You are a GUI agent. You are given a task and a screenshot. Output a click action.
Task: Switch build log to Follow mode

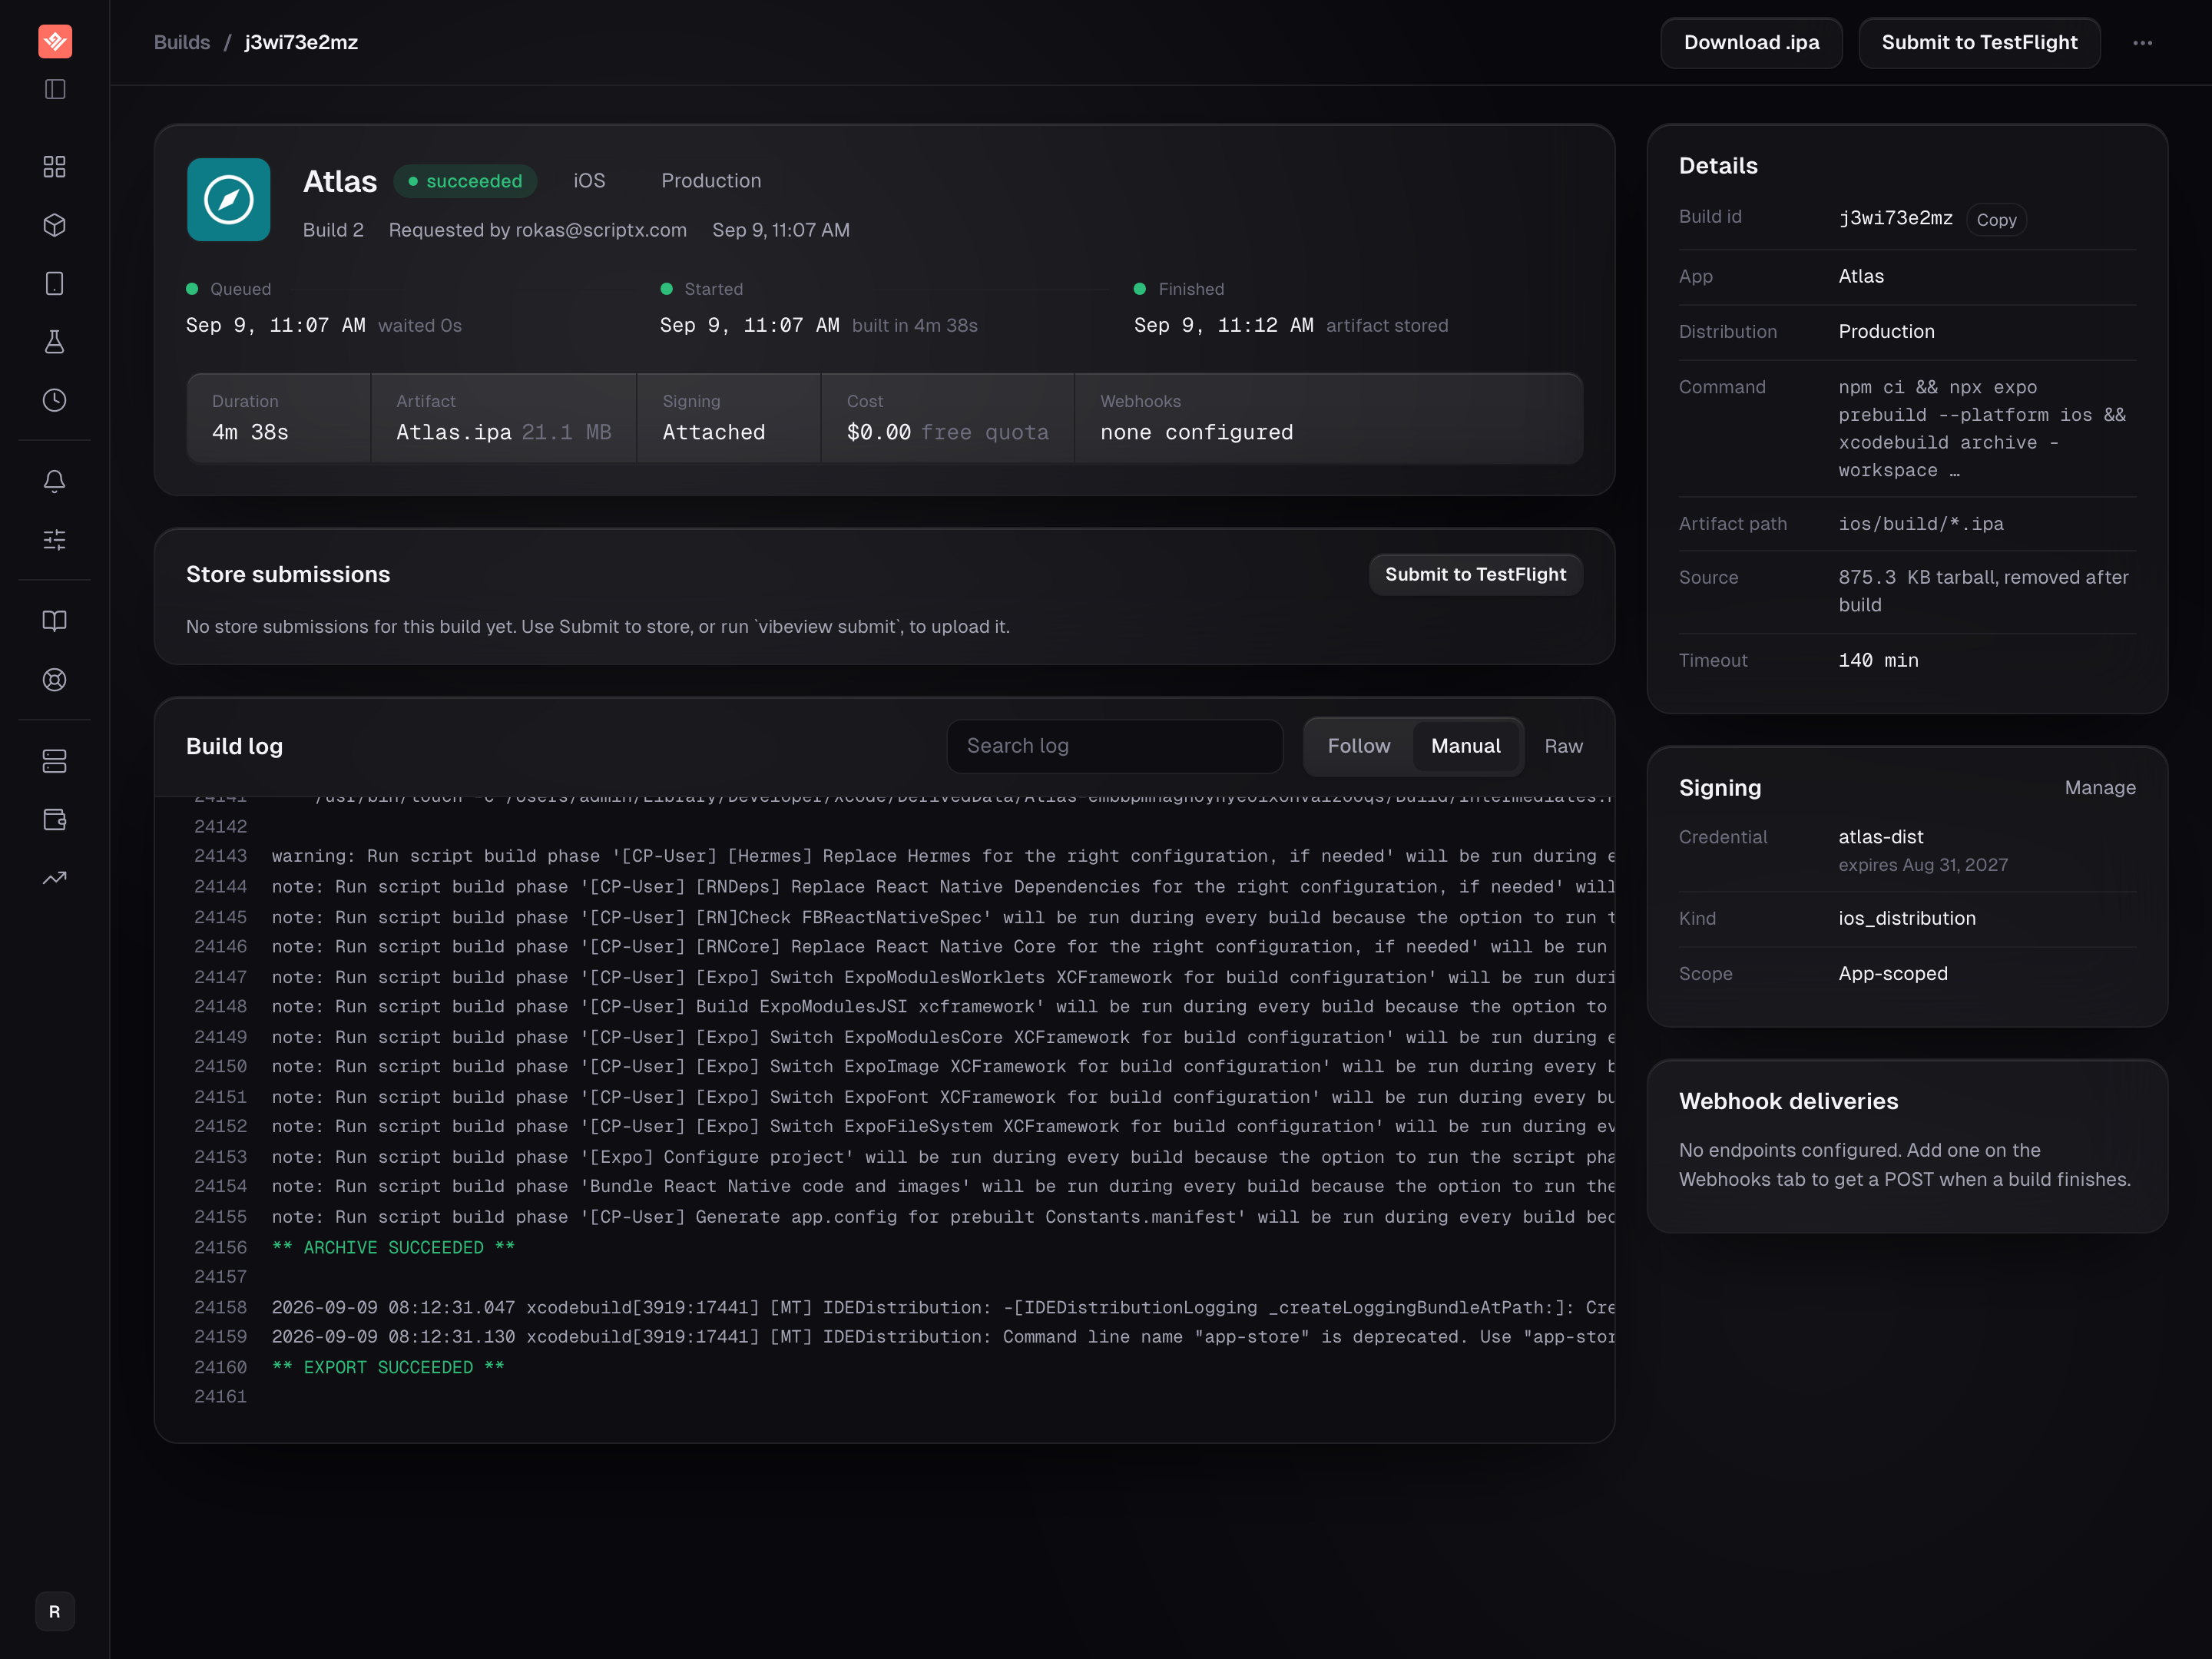[x=1358, y=746]
